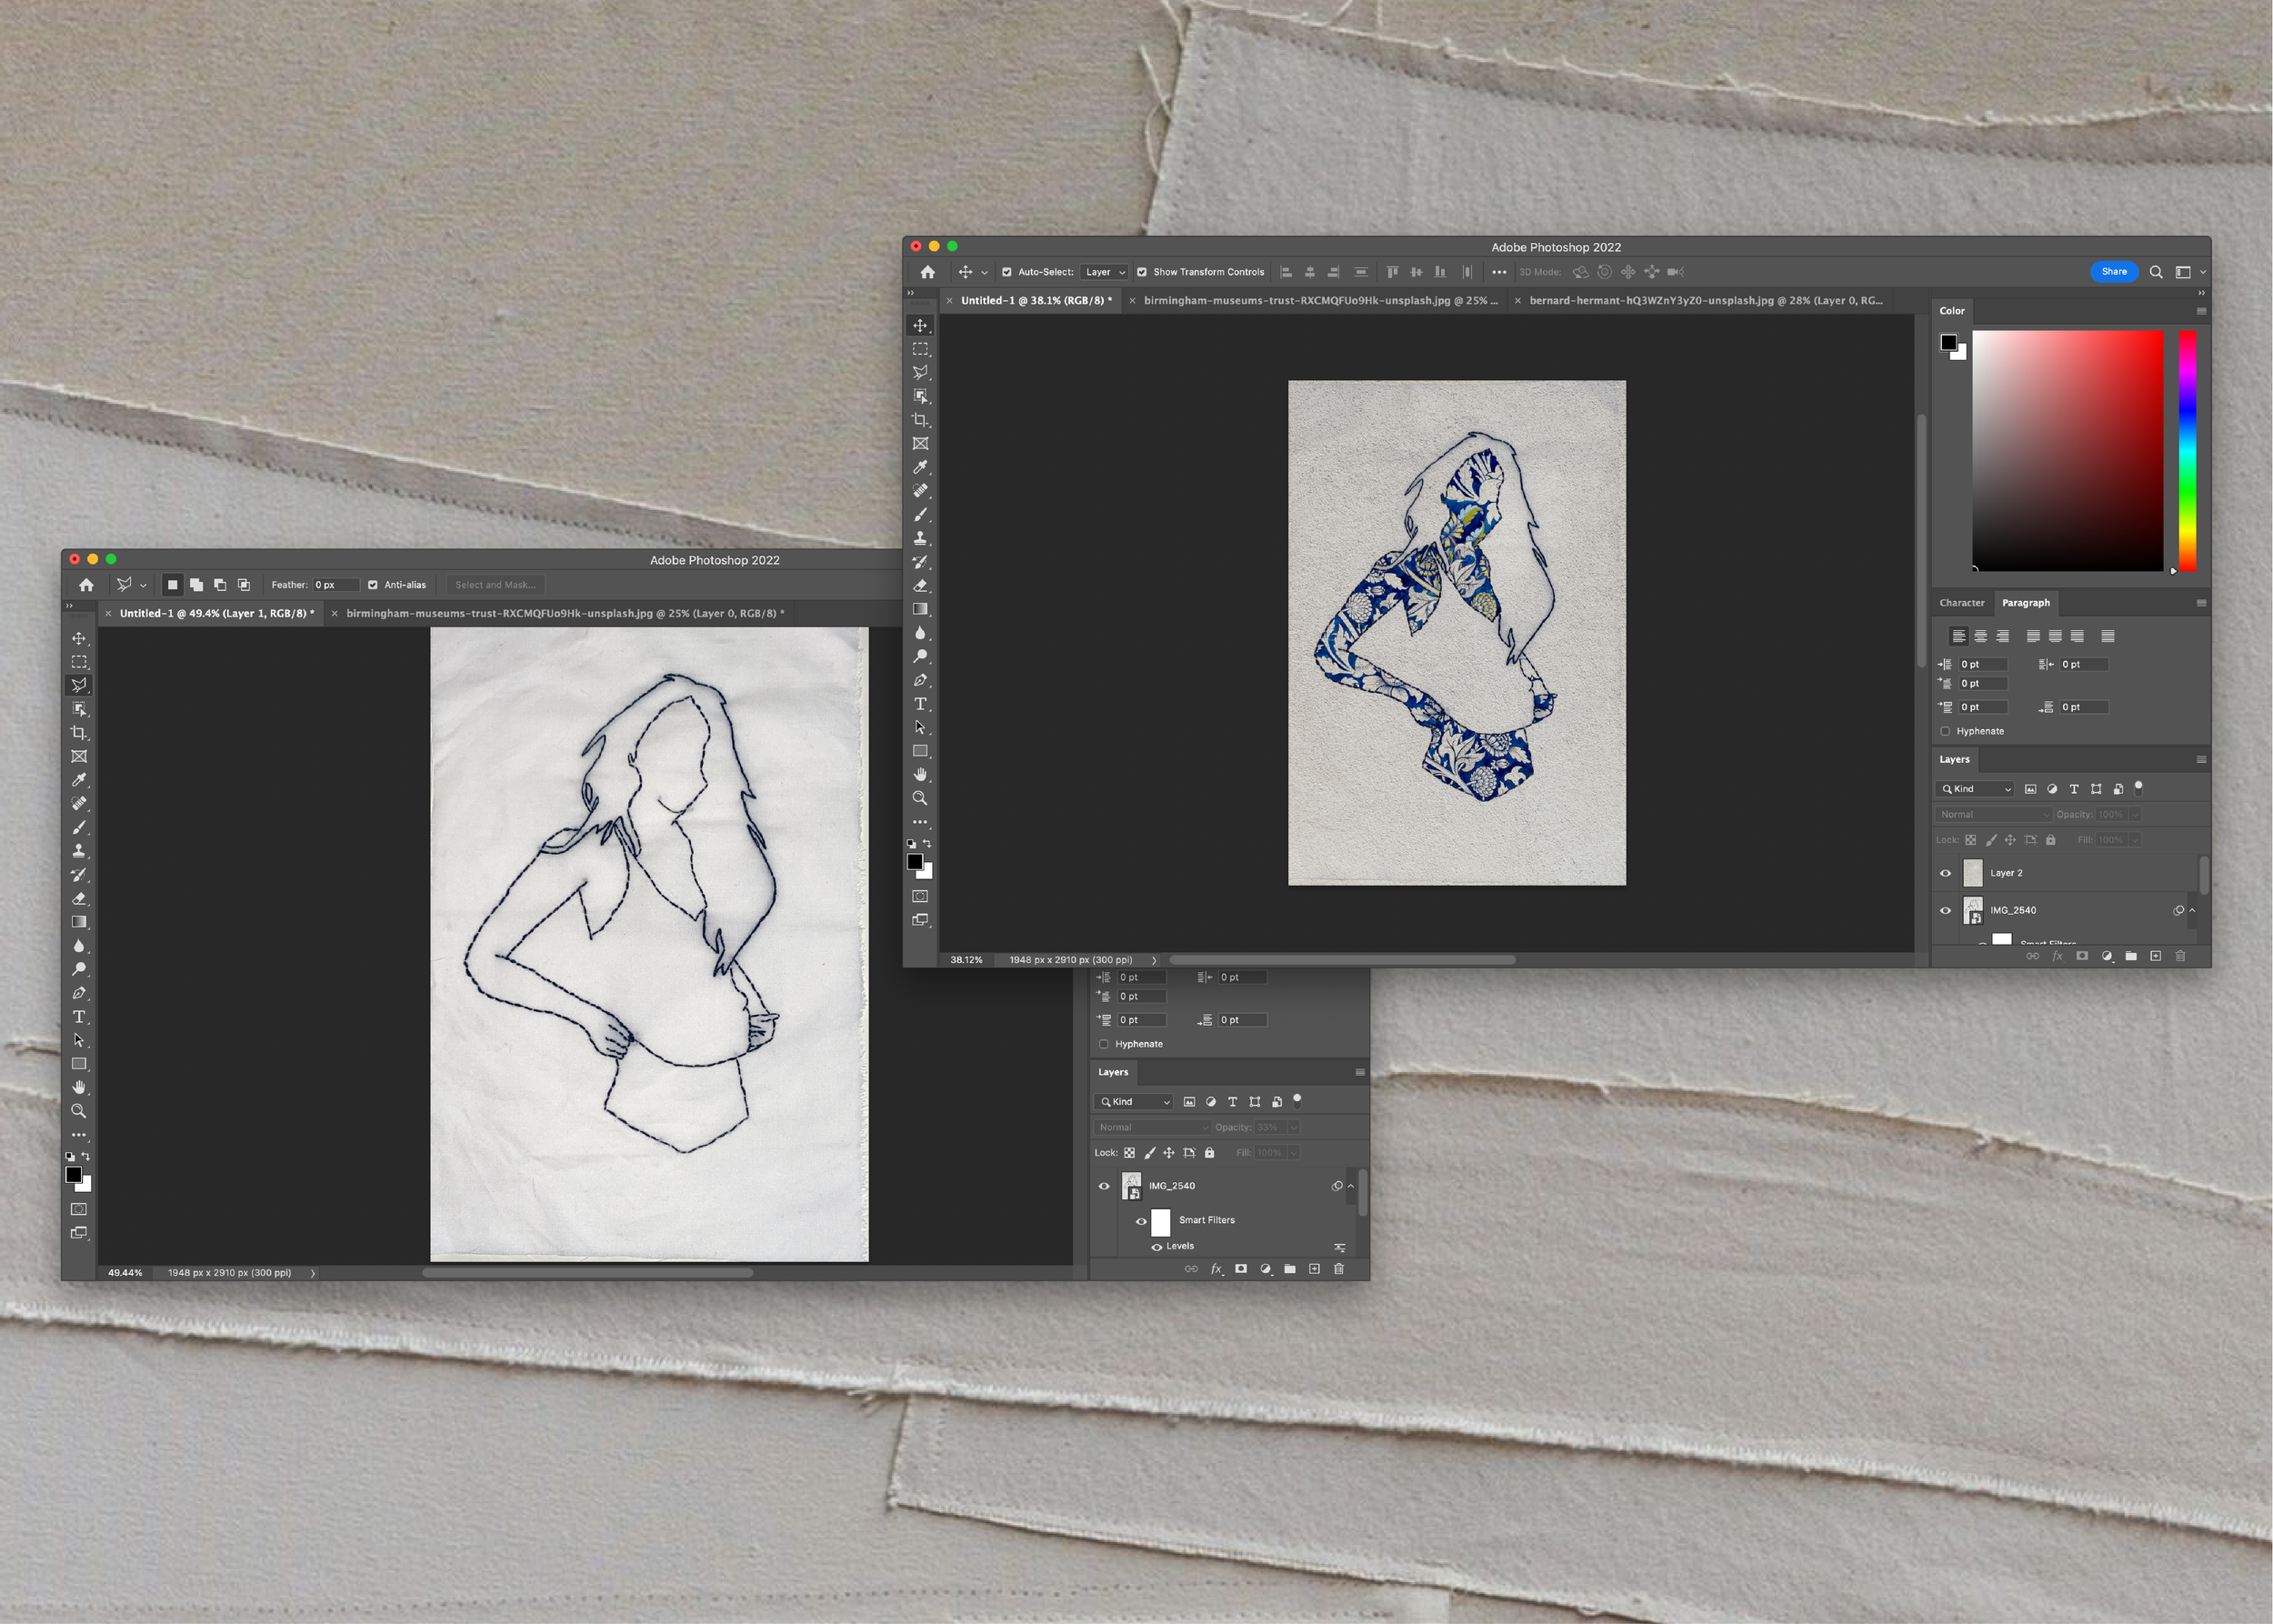Screen dimensions: 2273x1624
Task: Toggle Auto-Select checkbox in the front window
Action: click(1007, 272)
